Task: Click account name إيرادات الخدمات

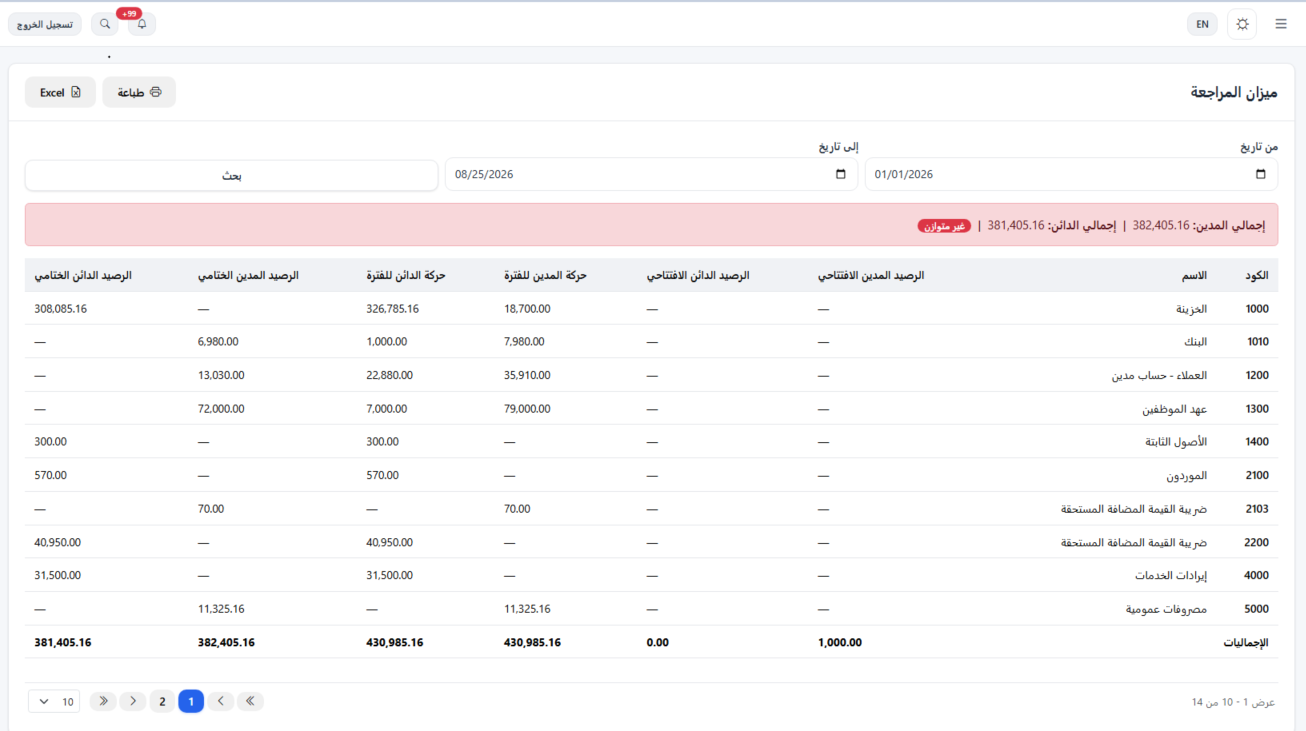Action: 1171,576
